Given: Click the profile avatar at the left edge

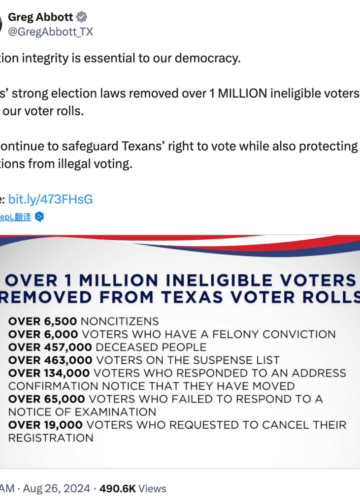Looking at the screenshot, I should click(1, 24).
